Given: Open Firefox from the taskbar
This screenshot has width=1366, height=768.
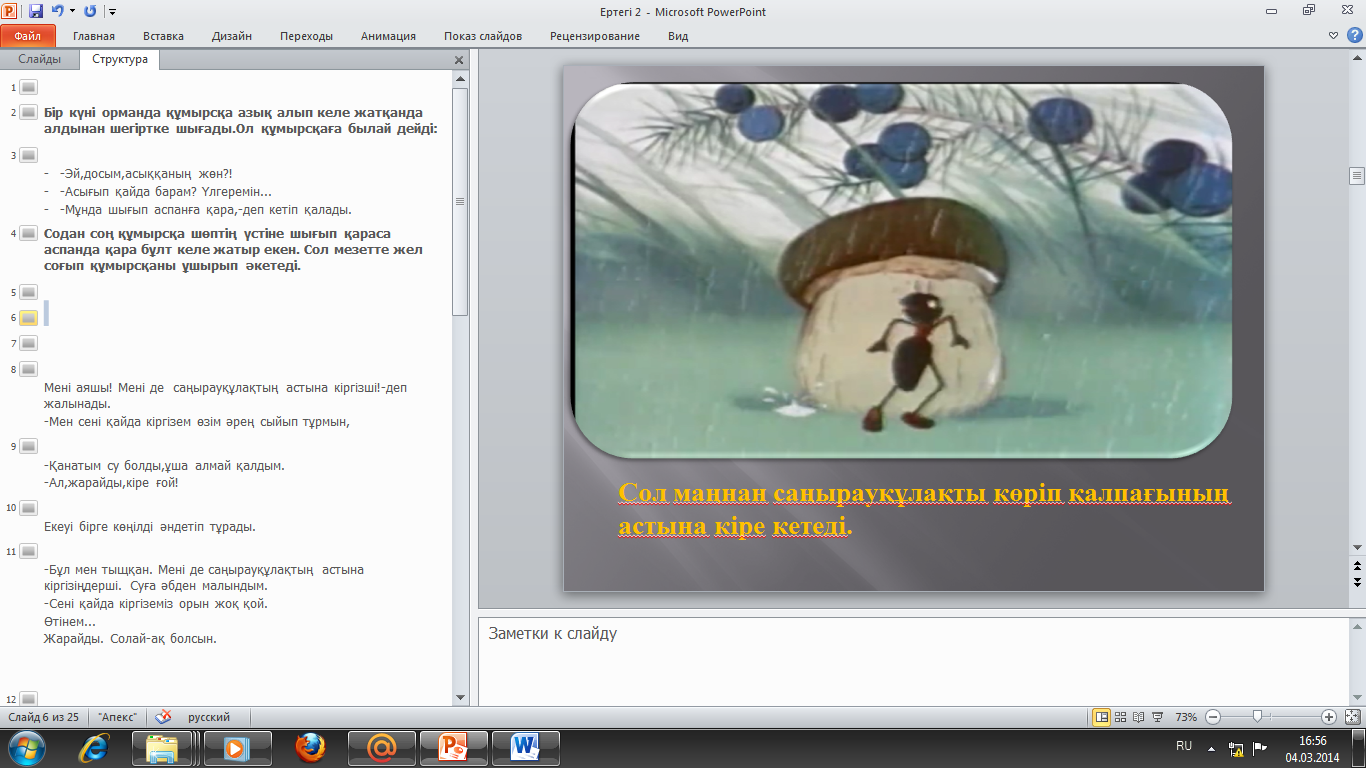Looking at the screenshot, I should click(310, 747).
